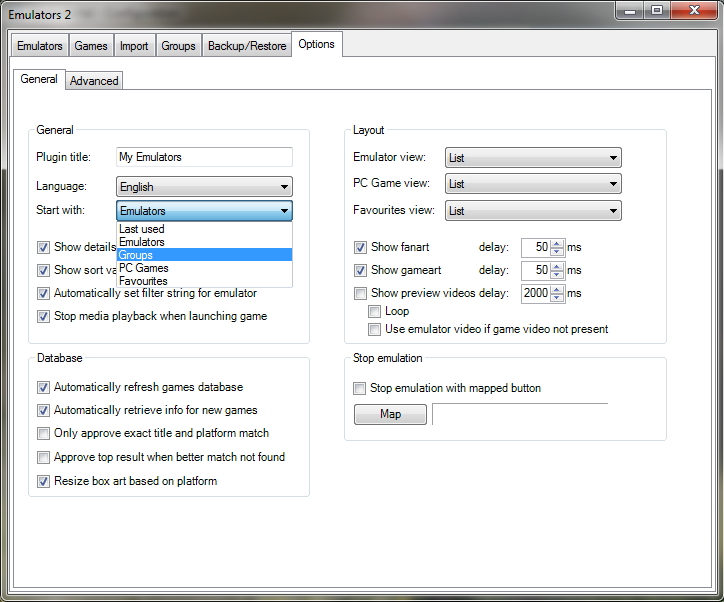
Task: Open the Backup/Restore tab
Action: pyautogui.click(x=247, y=46)
